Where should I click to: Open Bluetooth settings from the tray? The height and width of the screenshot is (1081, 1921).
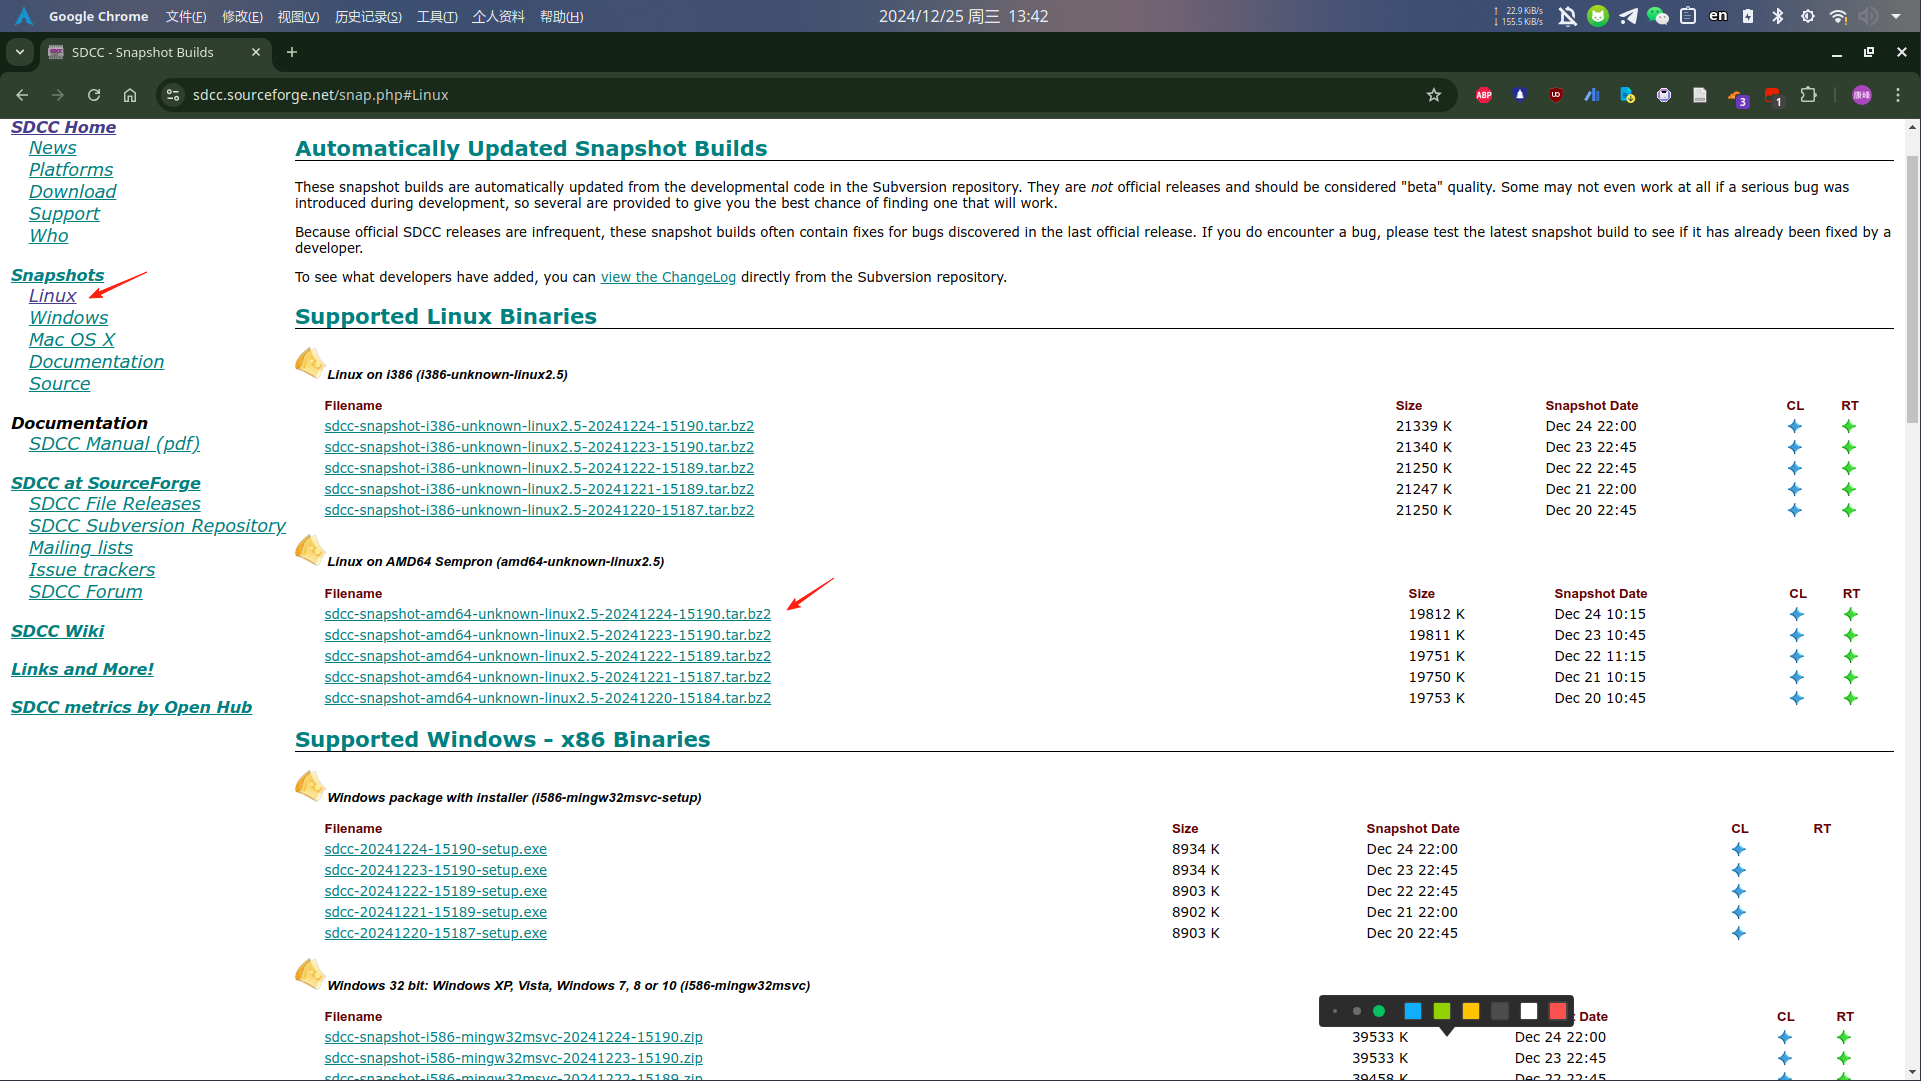pyautogui.click(x=1778, y=16)
